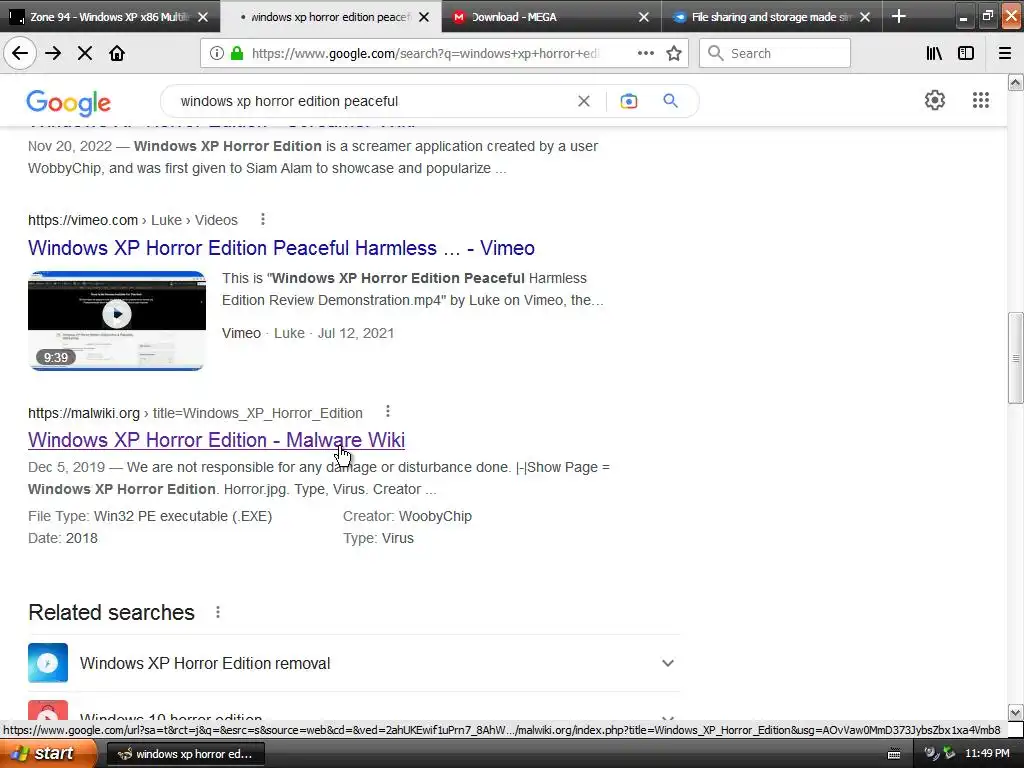Select the windows xp horror ed taskbar button
Viewport: 1024px width, 768px height.
pos(185,754)
